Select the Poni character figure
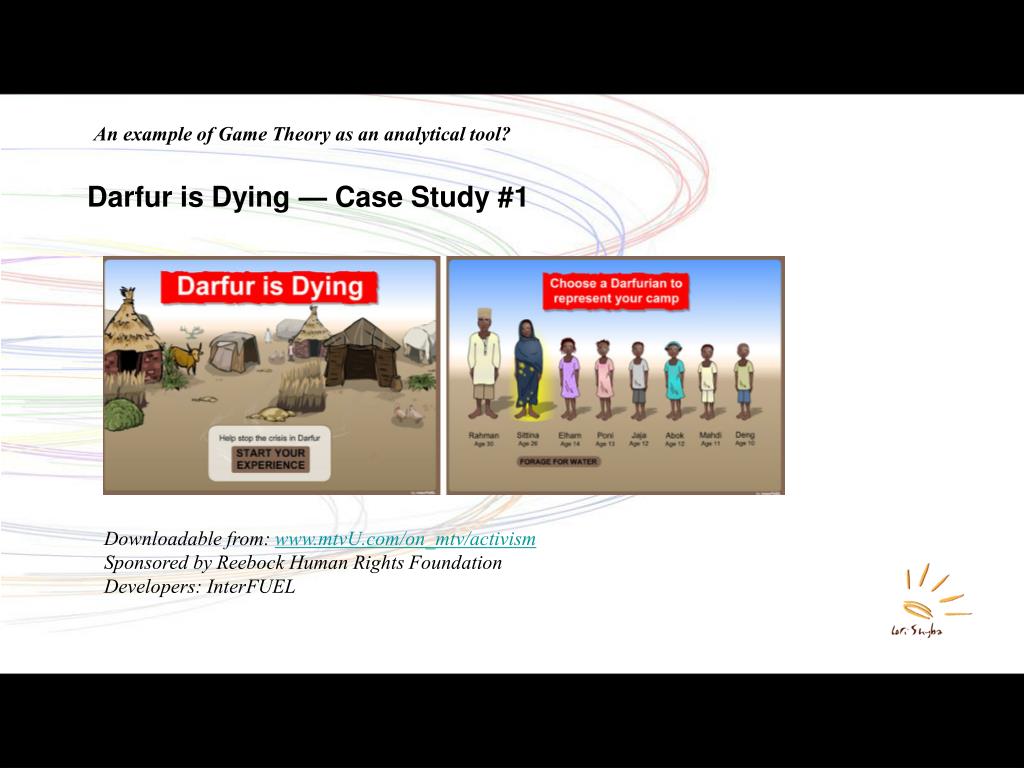The height and width of the screenshot is (768, 1024). pos(604,379)
